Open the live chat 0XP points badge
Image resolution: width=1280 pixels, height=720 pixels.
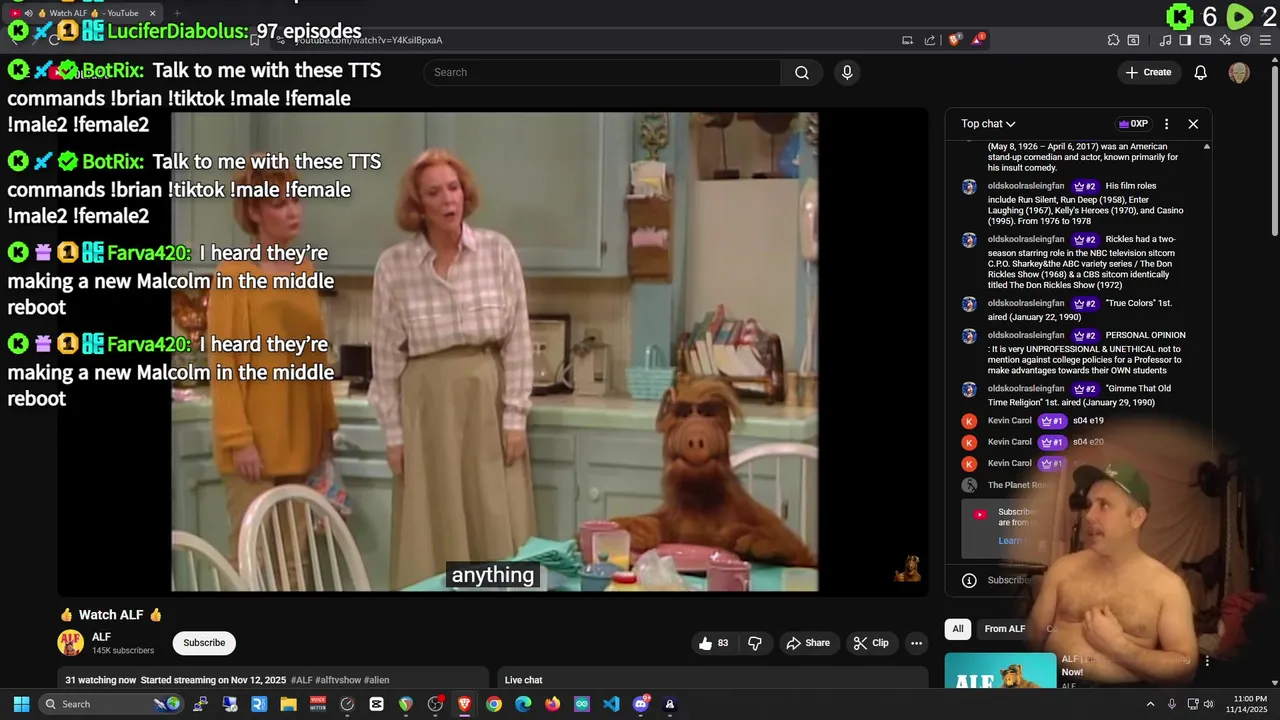(1133, 124)
